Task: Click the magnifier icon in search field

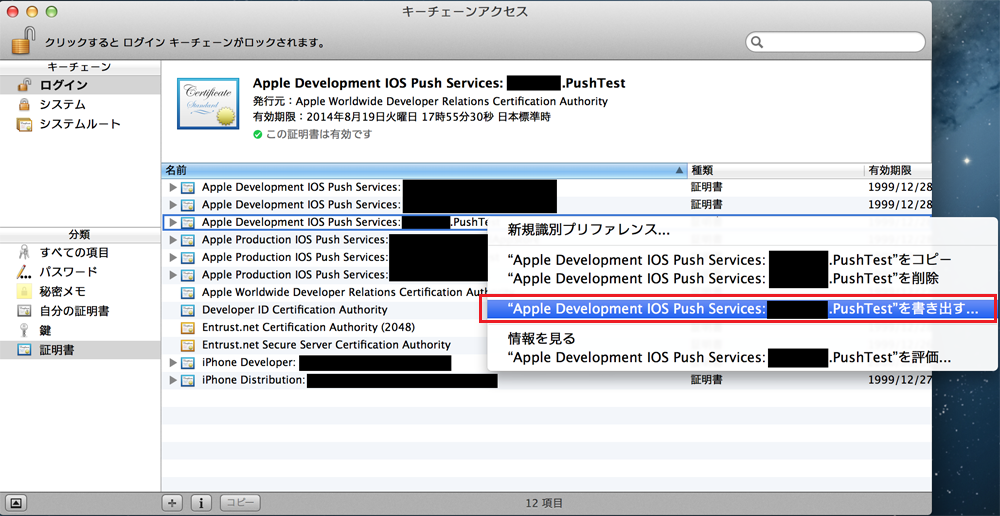Action: (x=757, y=42)
